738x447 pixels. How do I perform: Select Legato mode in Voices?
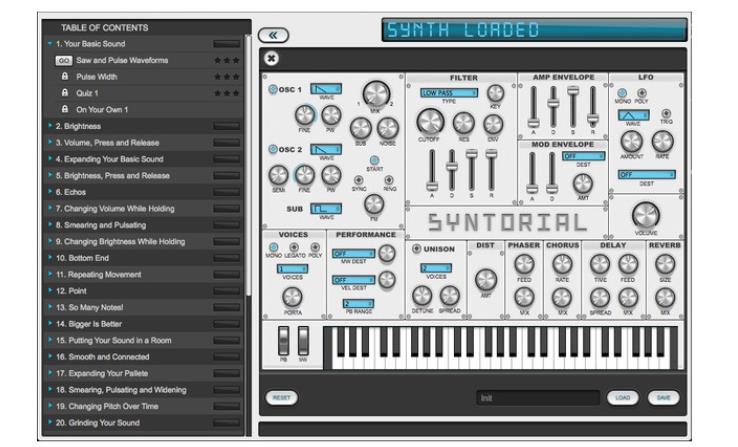pos(294,247)
